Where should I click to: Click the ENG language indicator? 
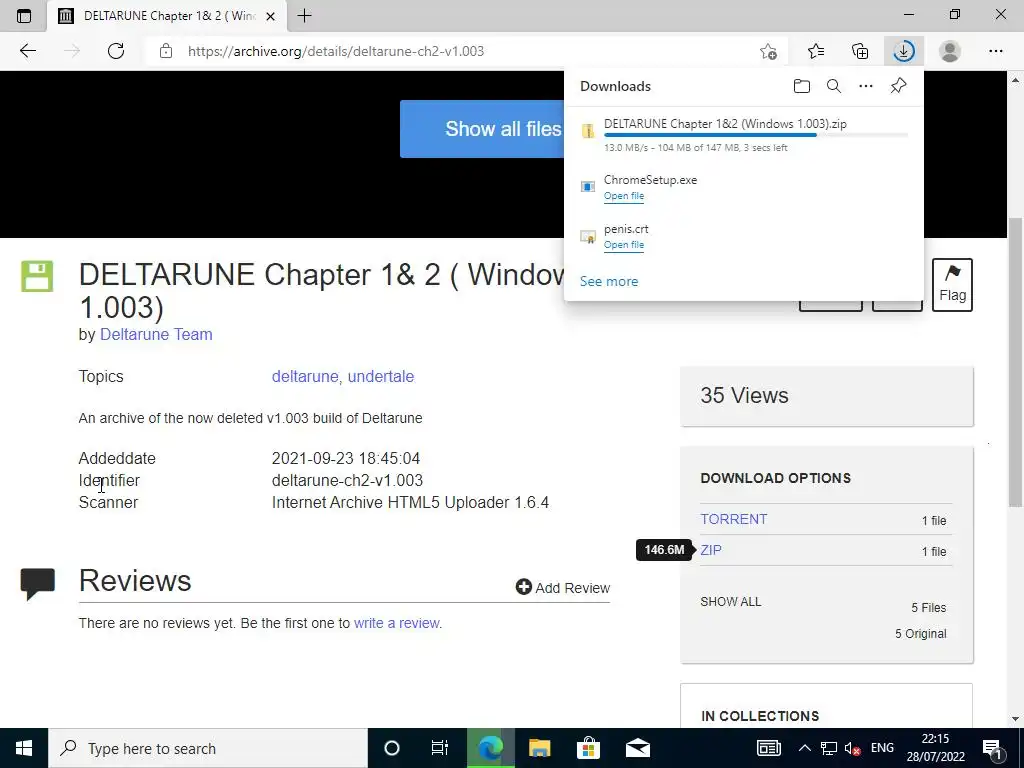(x=882, y=748)
